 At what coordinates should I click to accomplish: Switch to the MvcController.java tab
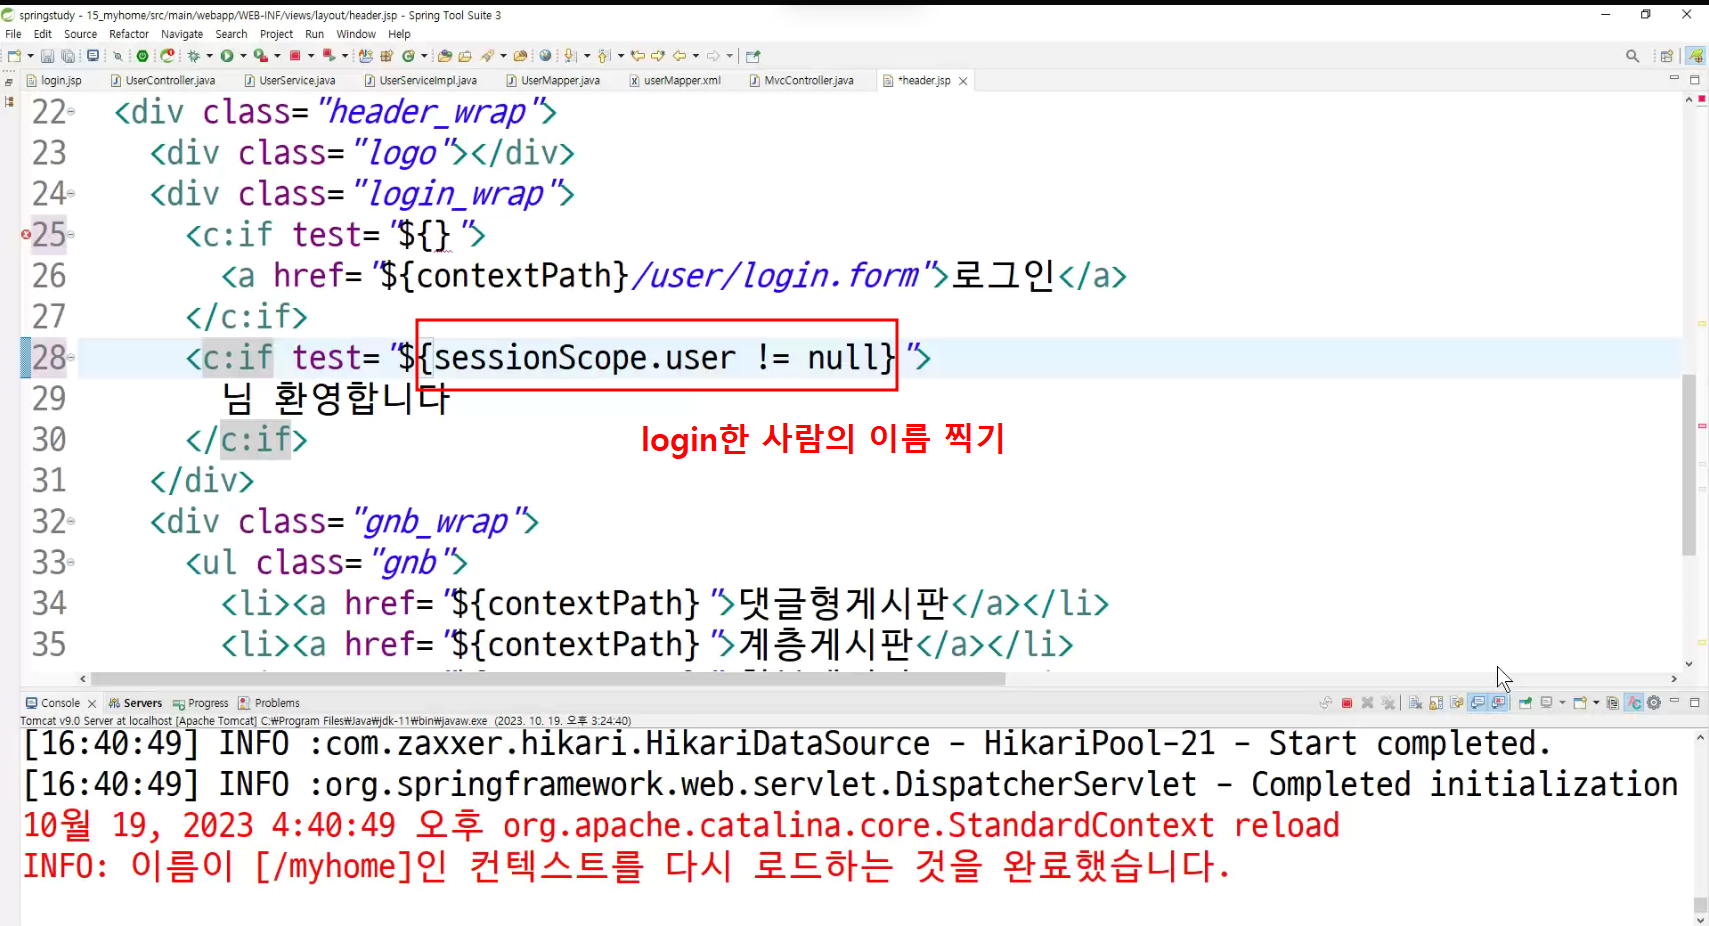tap(802, 81)
